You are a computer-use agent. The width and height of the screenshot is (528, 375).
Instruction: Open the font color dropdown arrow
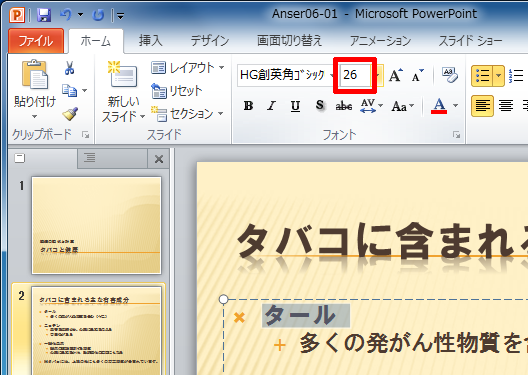(x=455, y=106)
